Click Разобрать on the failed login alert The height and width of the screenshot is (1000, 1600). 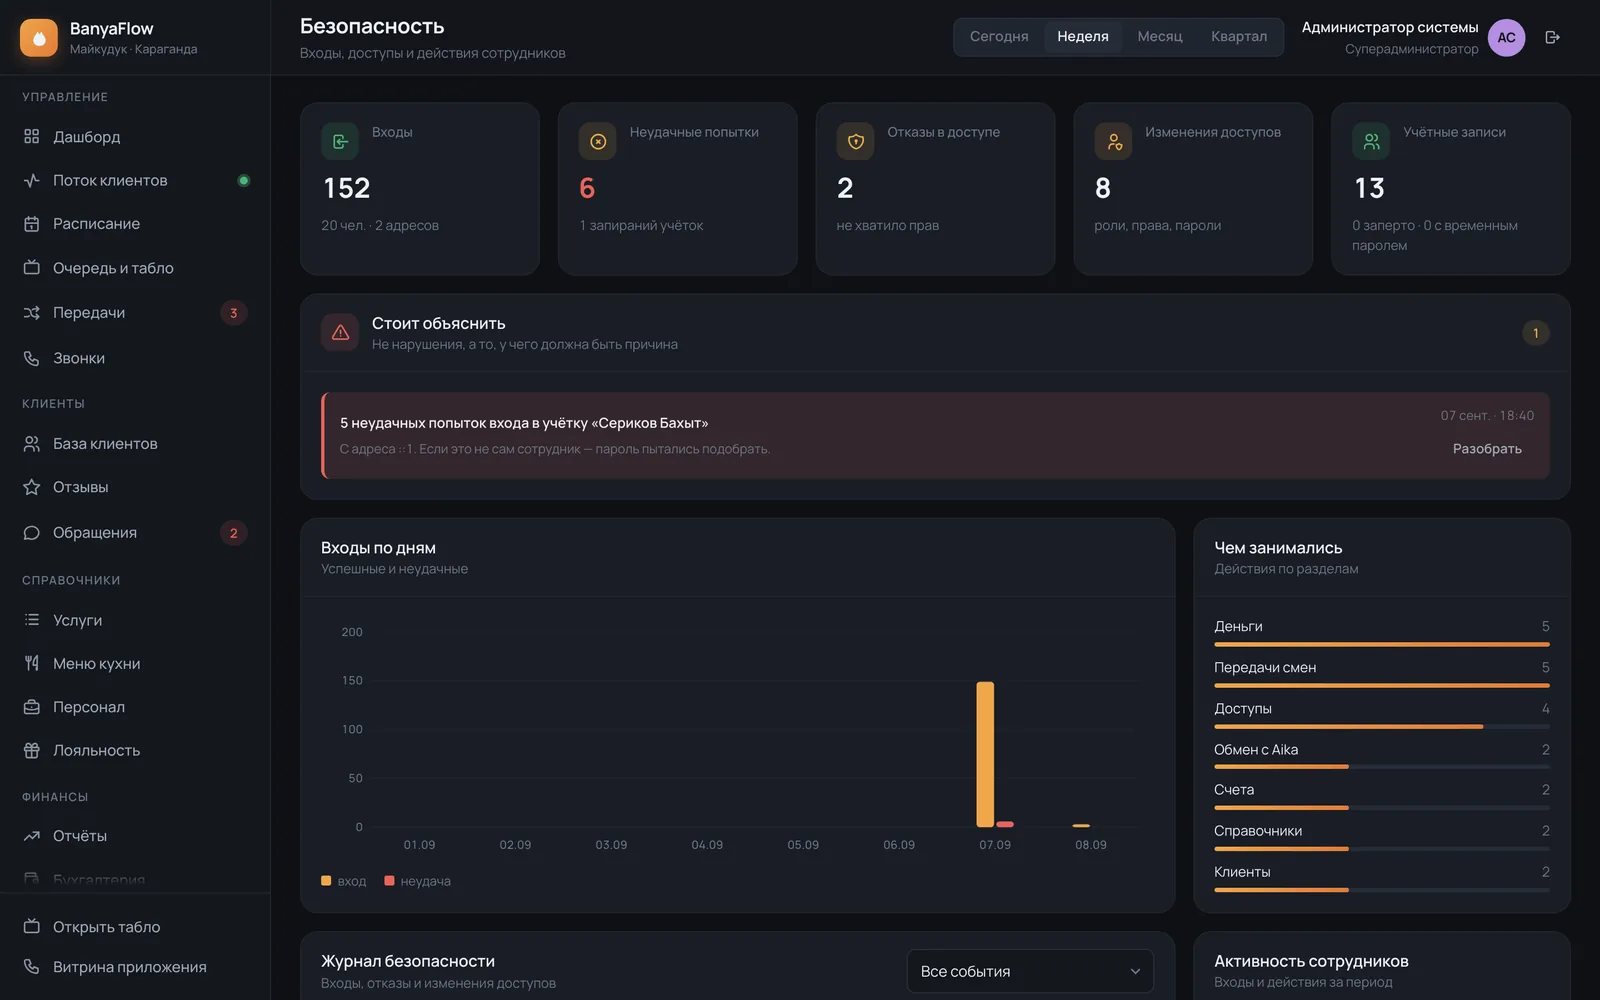[1487, 449]
